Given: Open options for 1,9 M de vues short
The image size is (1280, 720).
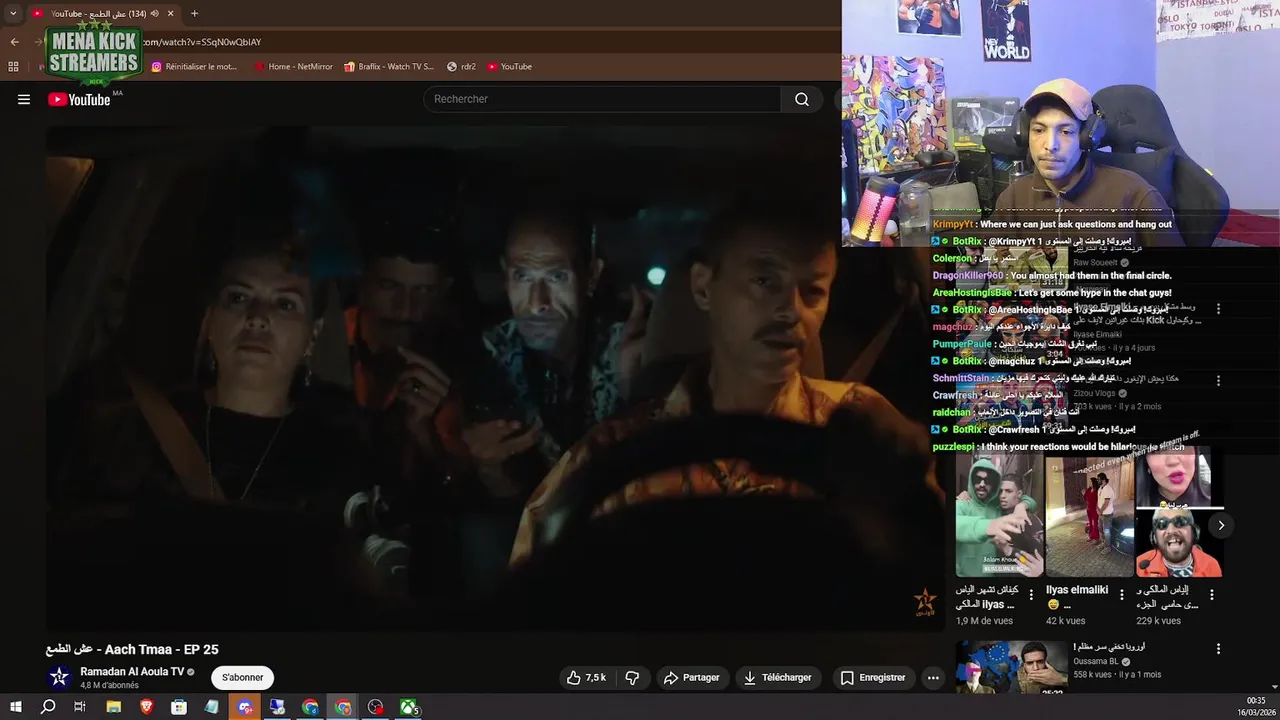Looking at the screenshot, I should click(x=1032, y=594).
